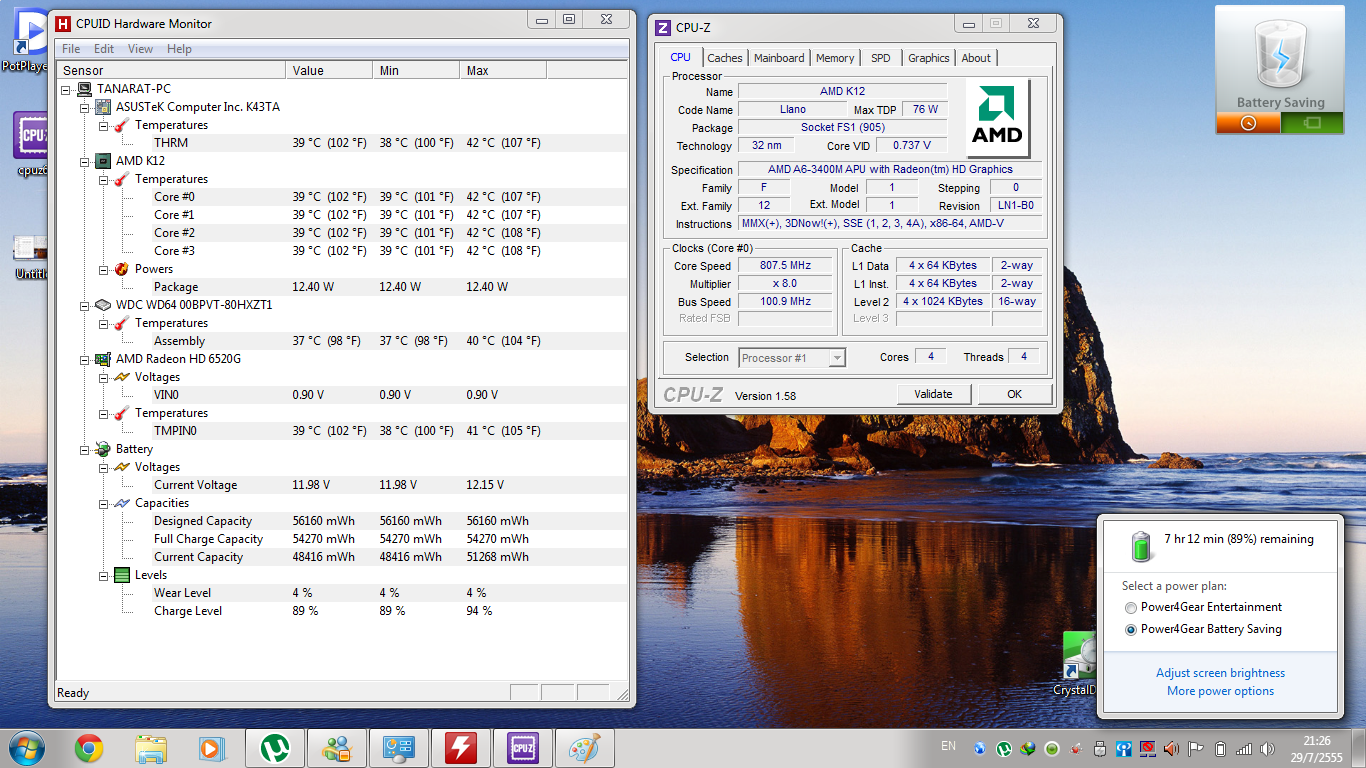Screen dimensions: 1366x768
Task: Switch to Paint taskbar button
Action: coord(585,748)
